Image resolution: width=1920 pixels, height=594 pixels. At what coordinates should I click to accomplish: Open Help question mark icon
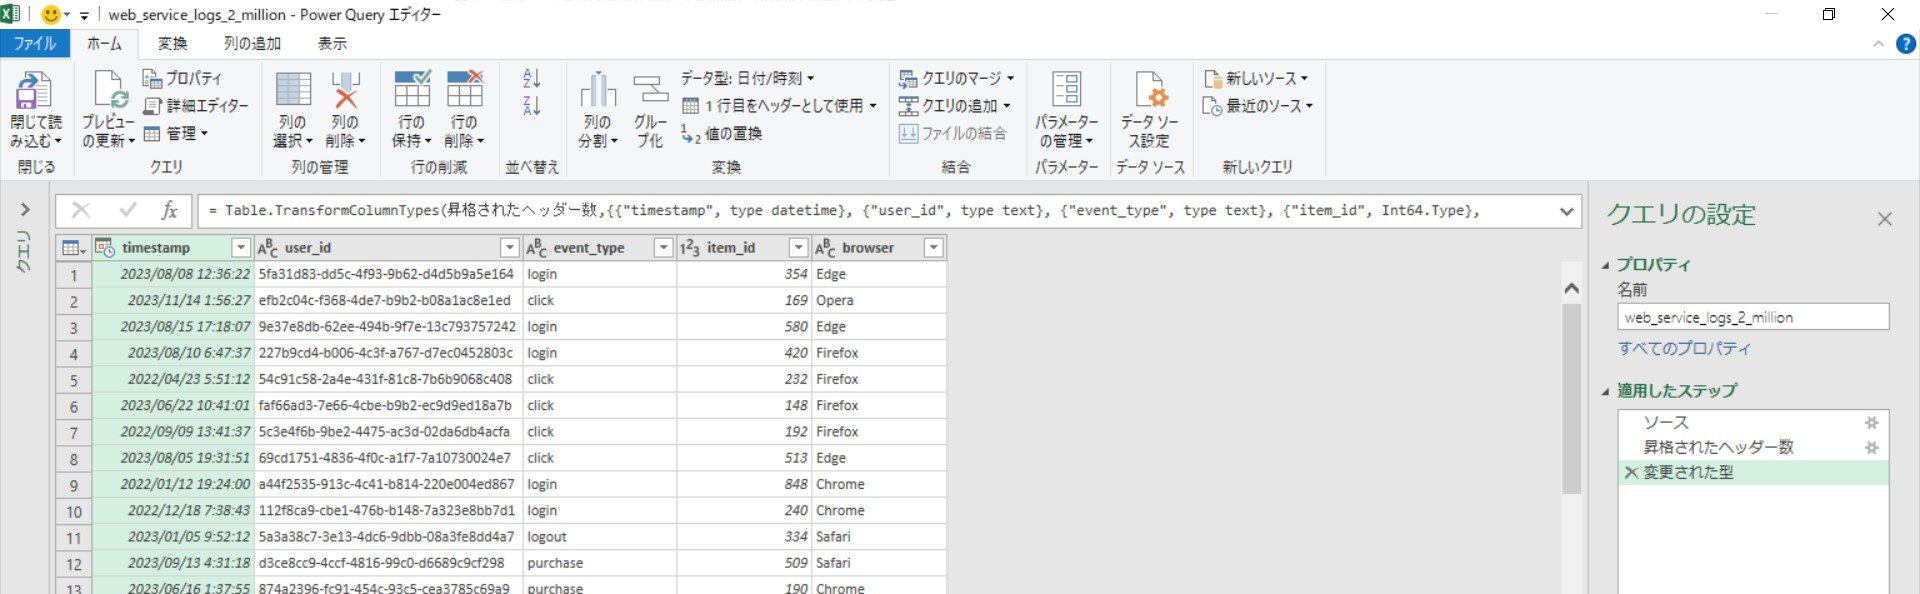[x=1906, y=44]
